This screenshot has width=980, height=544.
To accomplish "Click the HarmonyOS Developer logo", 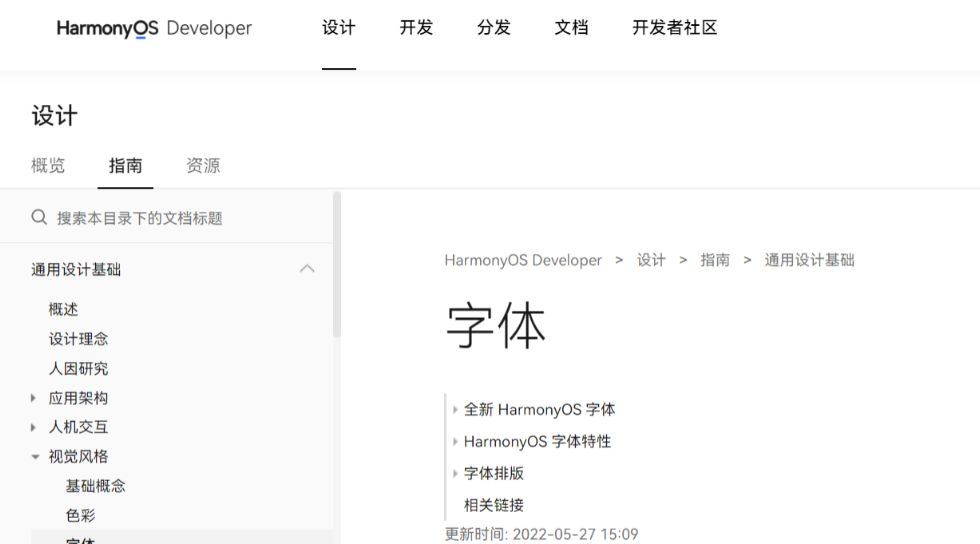I will (154, 28).
